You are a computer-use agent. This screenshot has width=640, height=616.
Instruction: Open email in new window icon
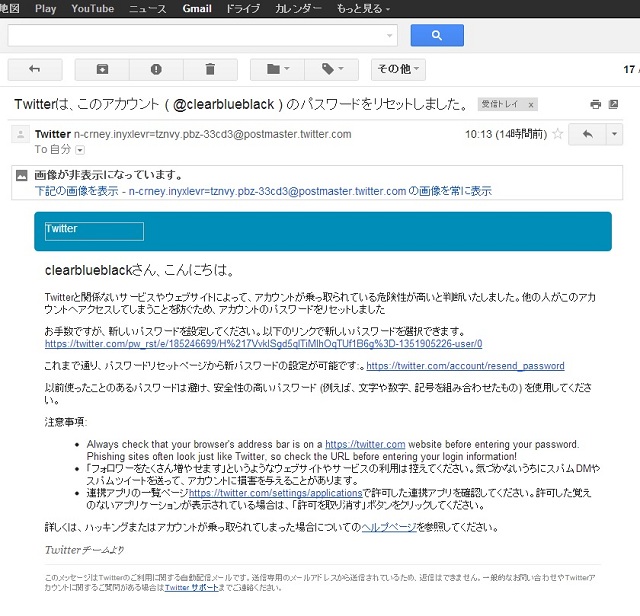[x=613, y=105]
